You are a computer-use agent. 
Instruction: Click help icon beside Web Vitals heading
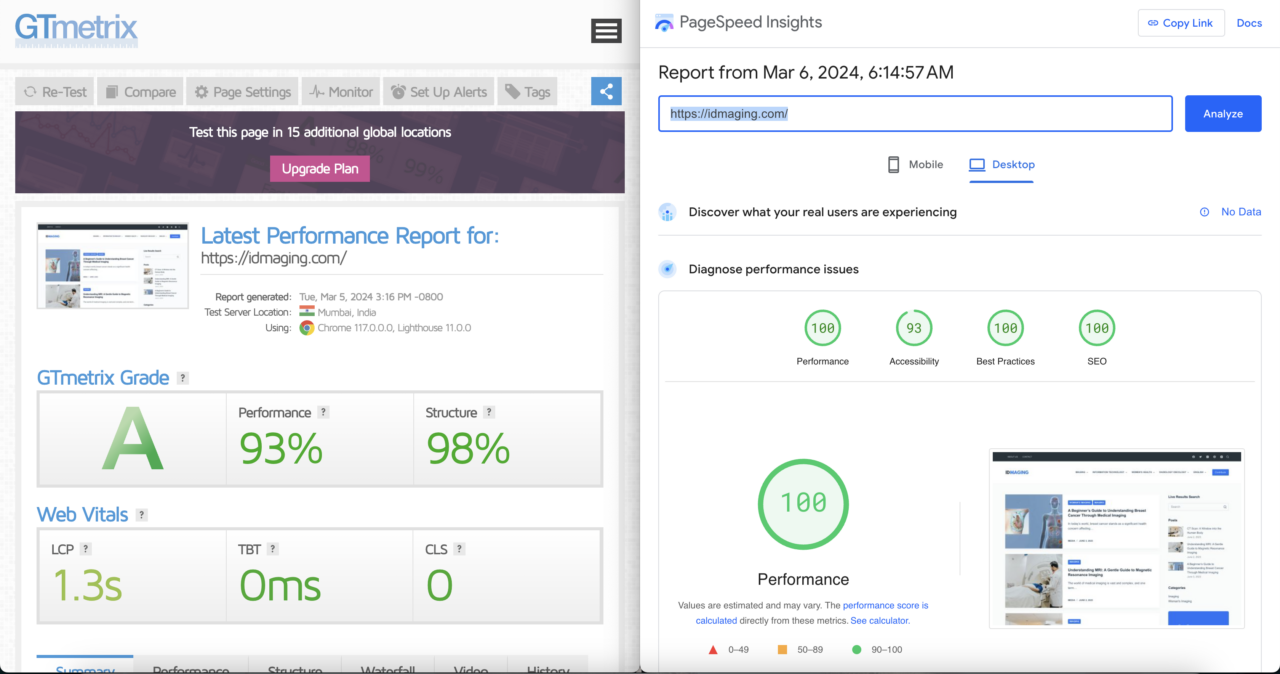tap(141, 515)
